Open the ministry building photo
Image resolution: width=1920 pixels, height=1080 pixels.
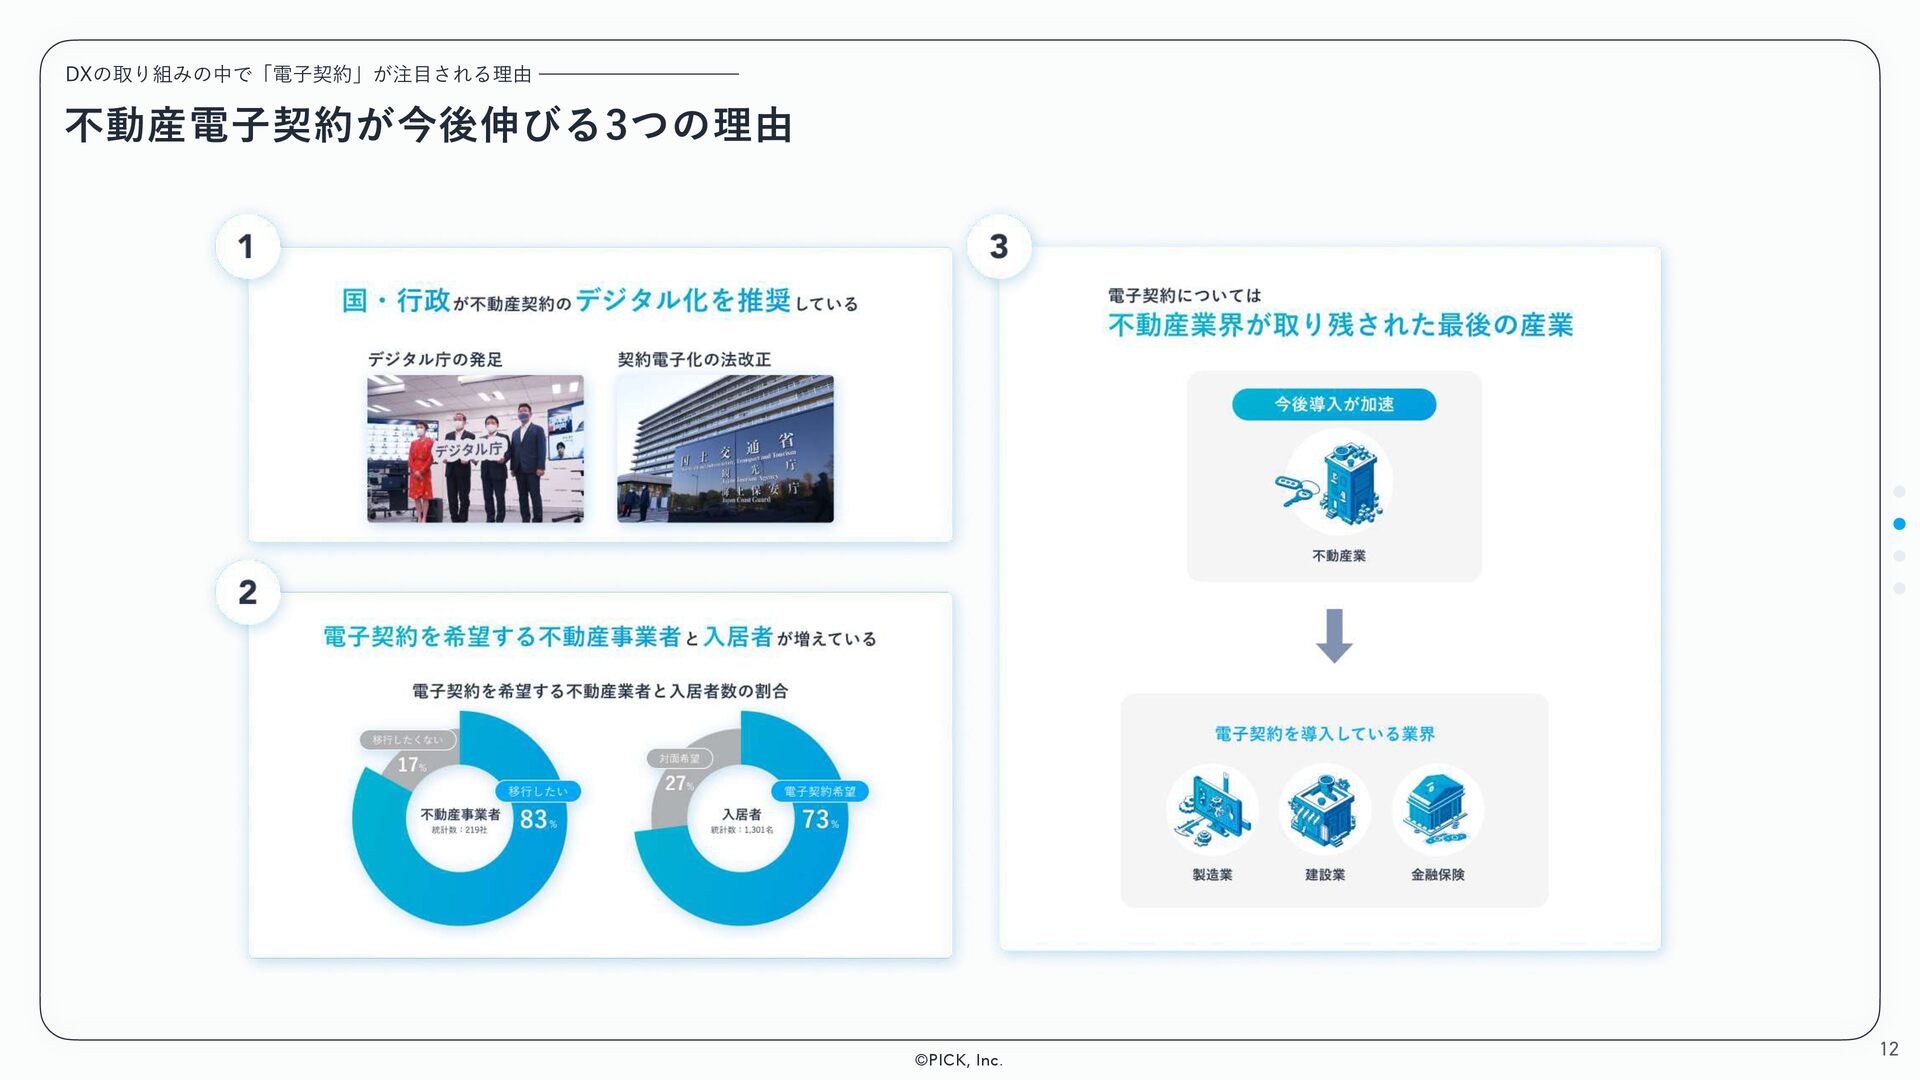(x=725, y=449)
